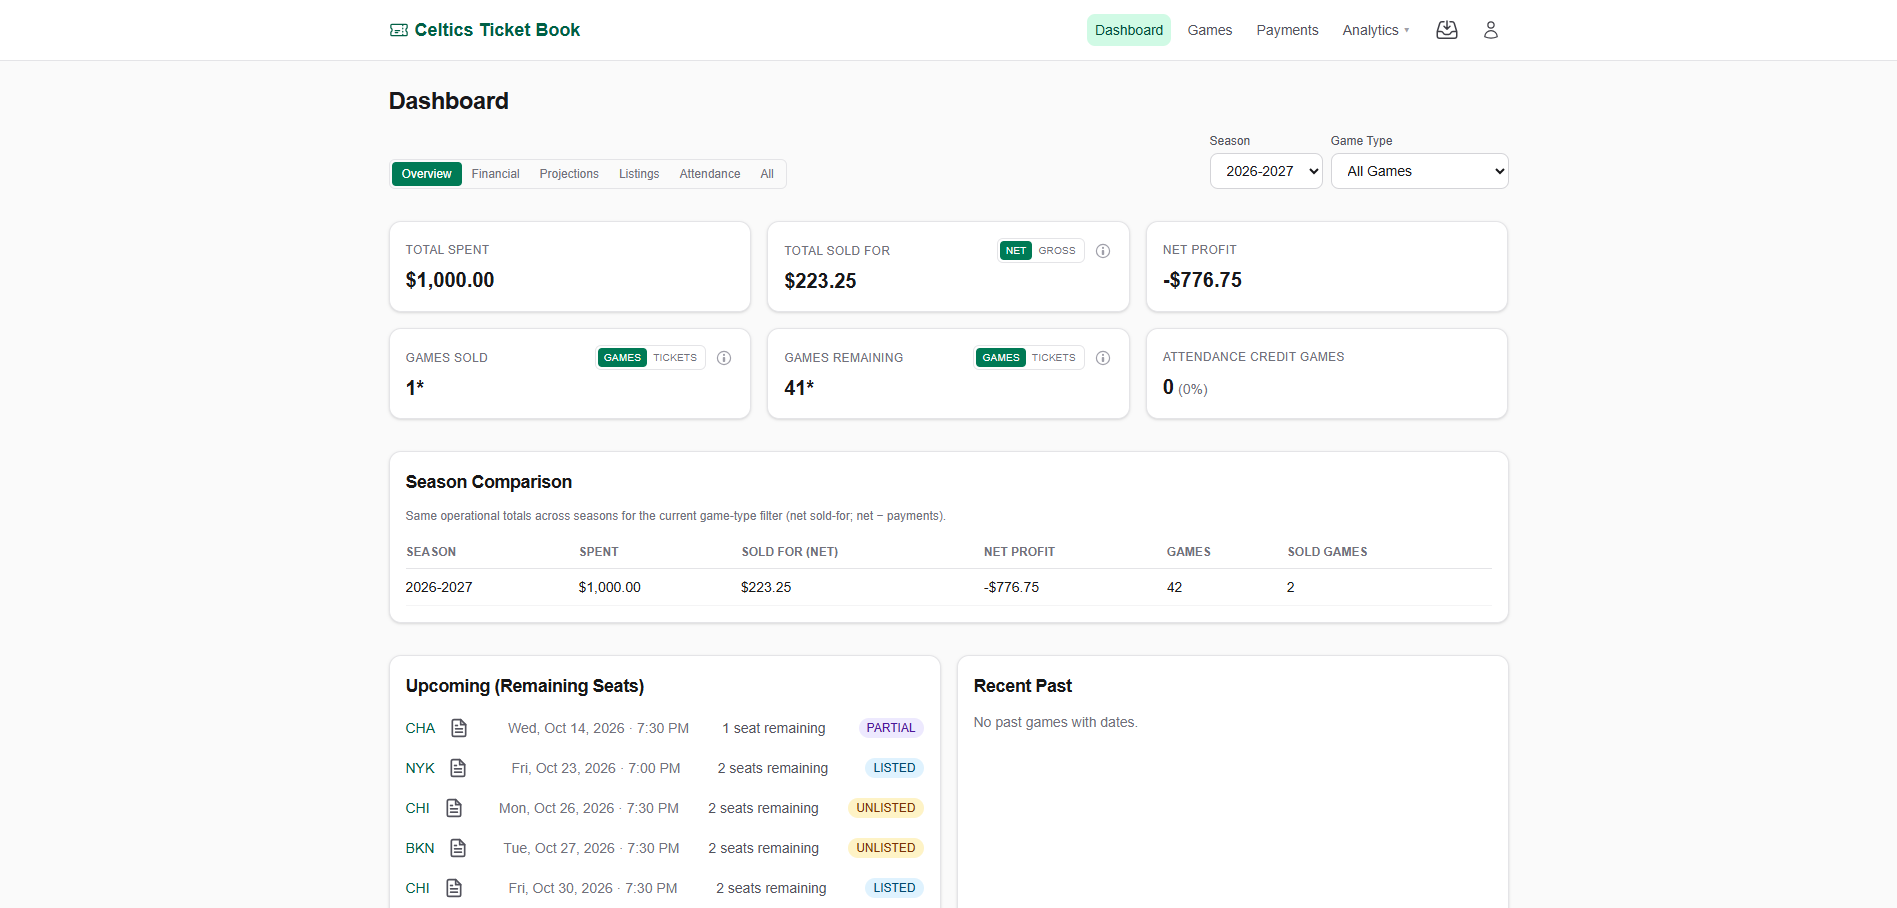1897x908 pixels.
Task: Switch to the Financial tab
Action: click(x=495, y=174)
